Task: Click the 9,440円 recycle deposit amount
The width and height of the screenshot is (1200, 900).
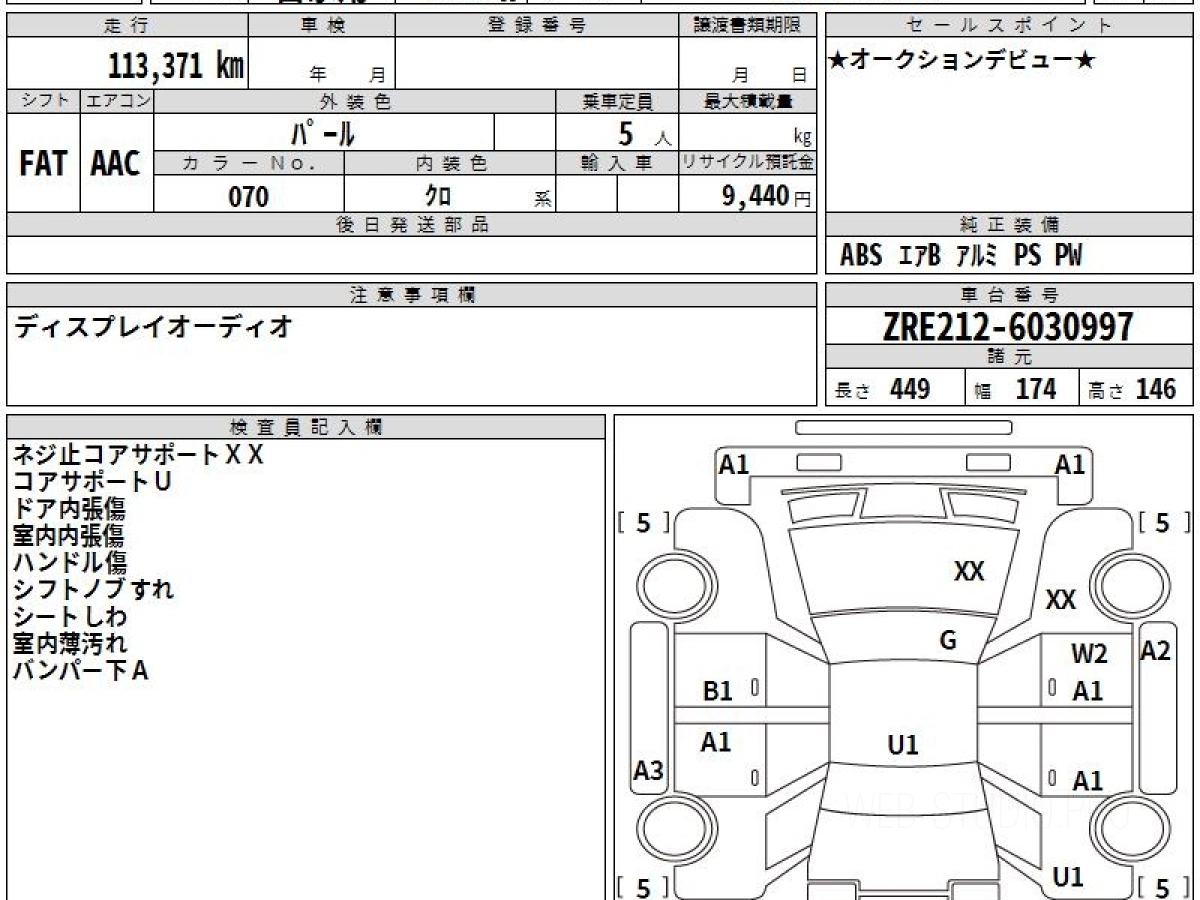Action: coord(767,197)
